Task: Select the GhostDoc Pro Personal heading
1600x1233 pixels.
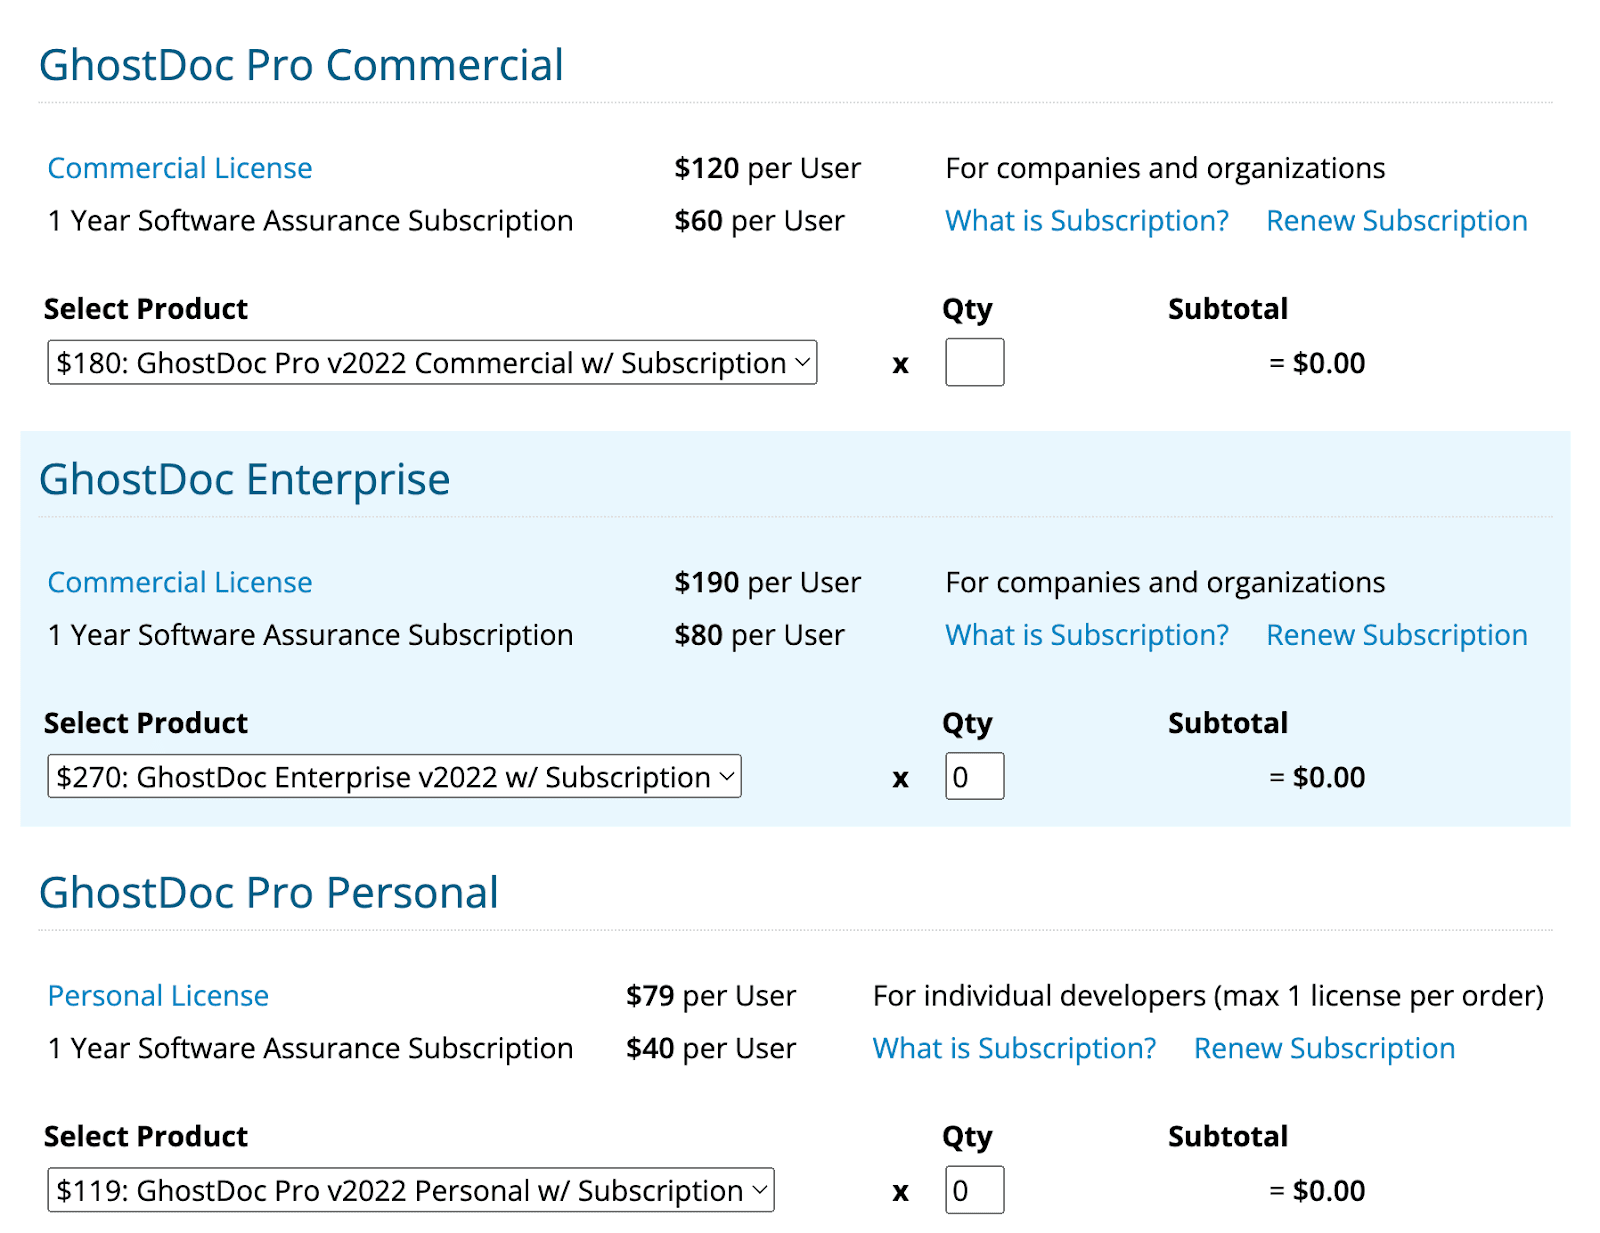Action: click(268, 892)
